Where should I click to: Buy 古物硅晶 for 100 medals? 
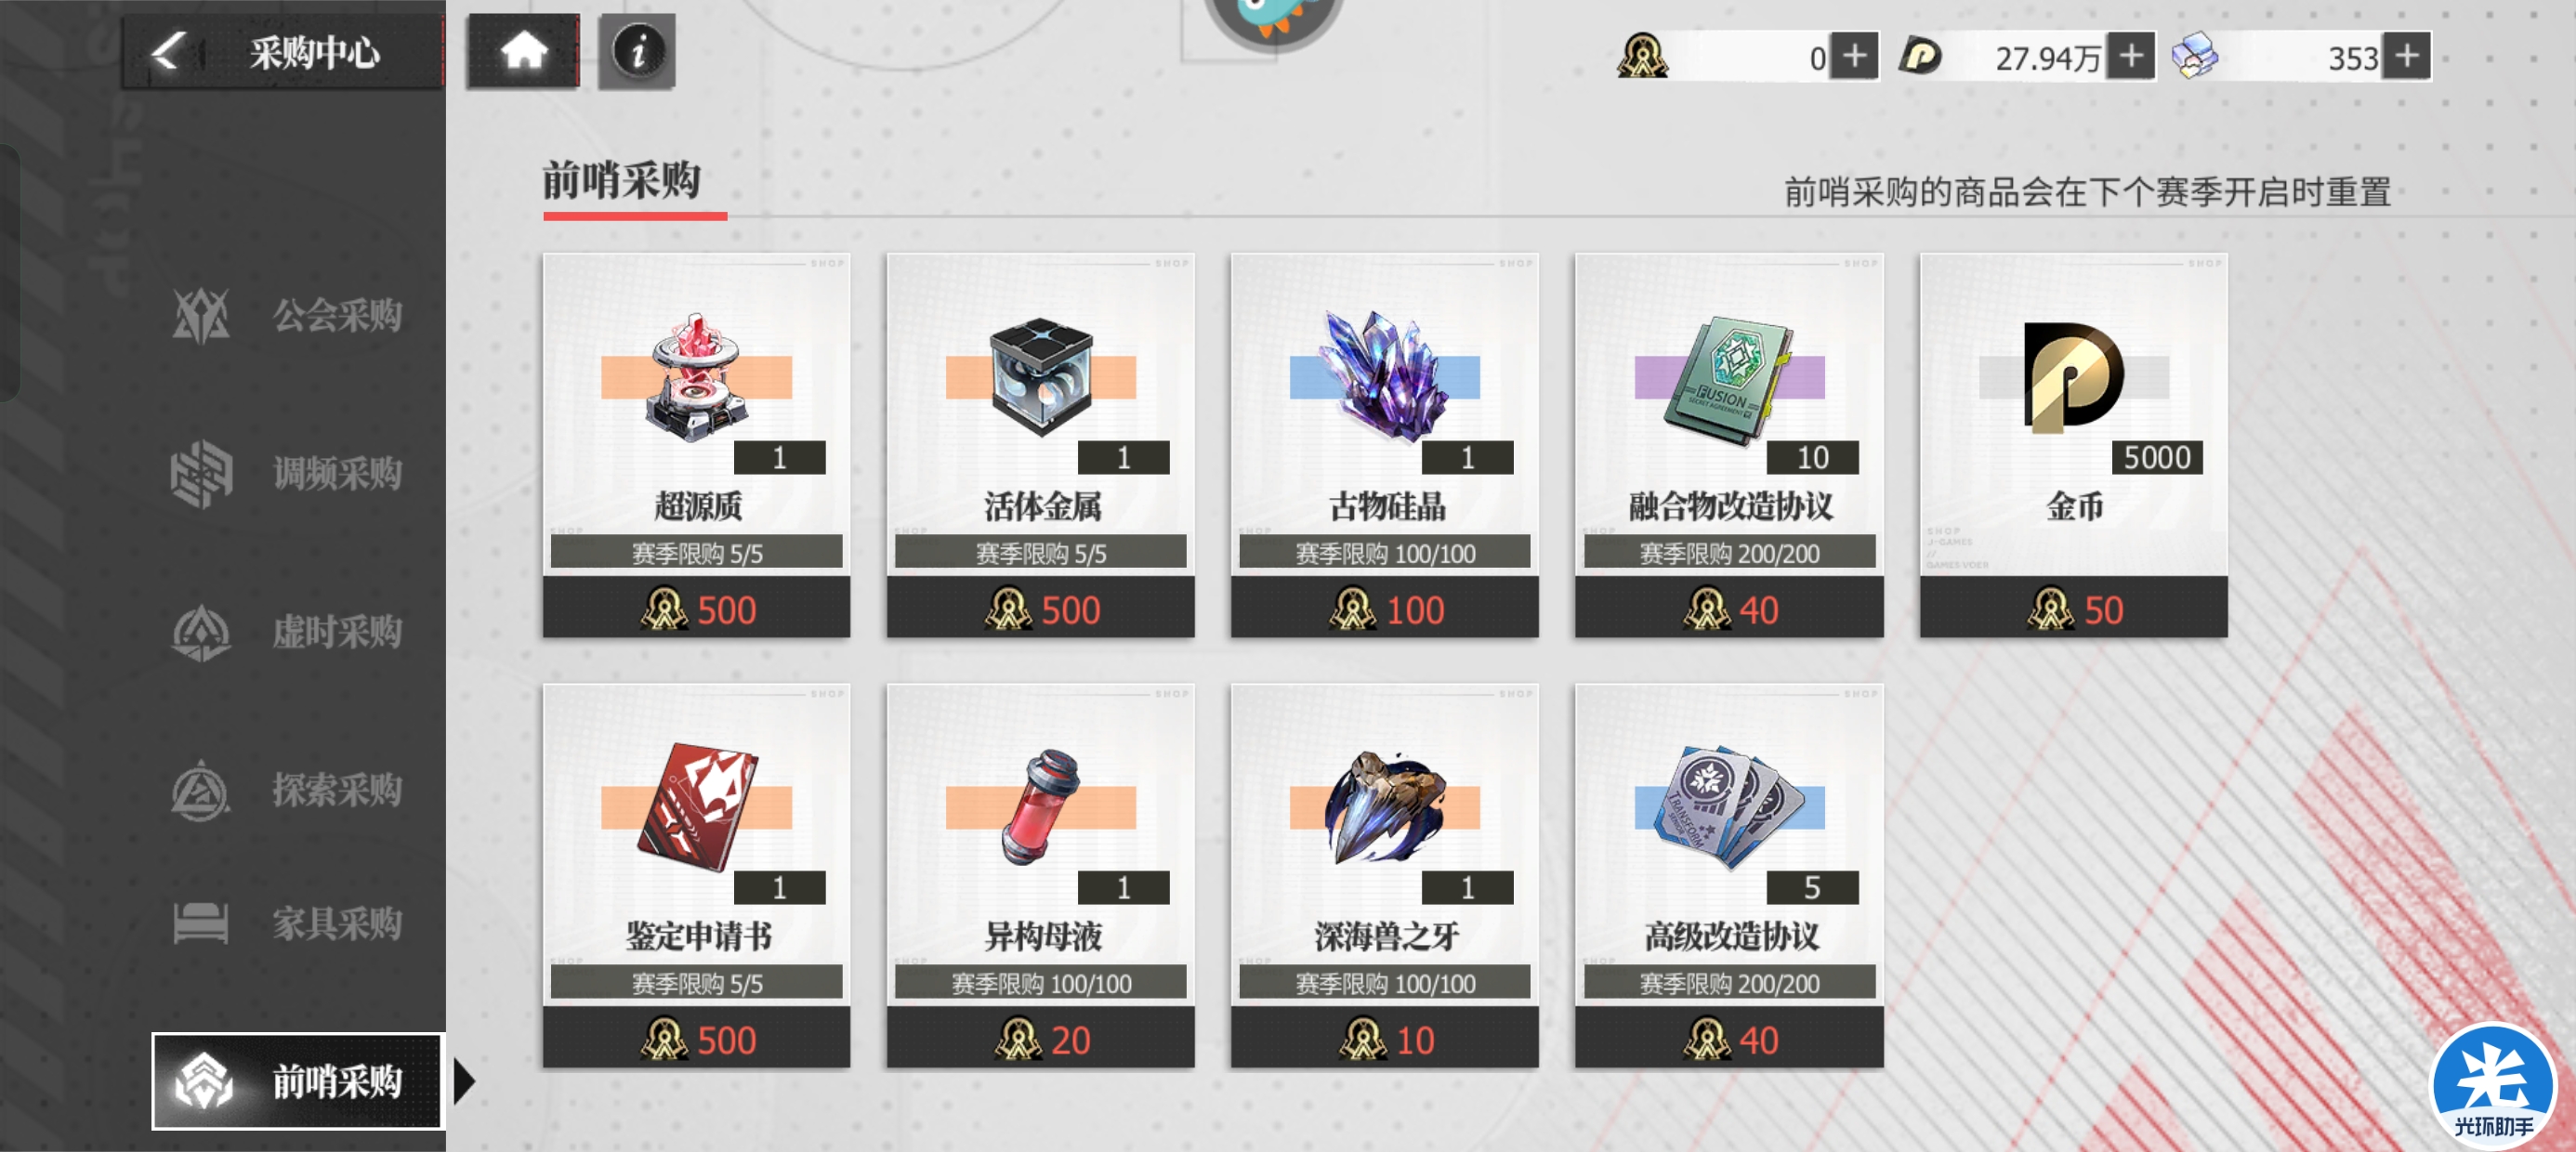[x=1385, y=608]
